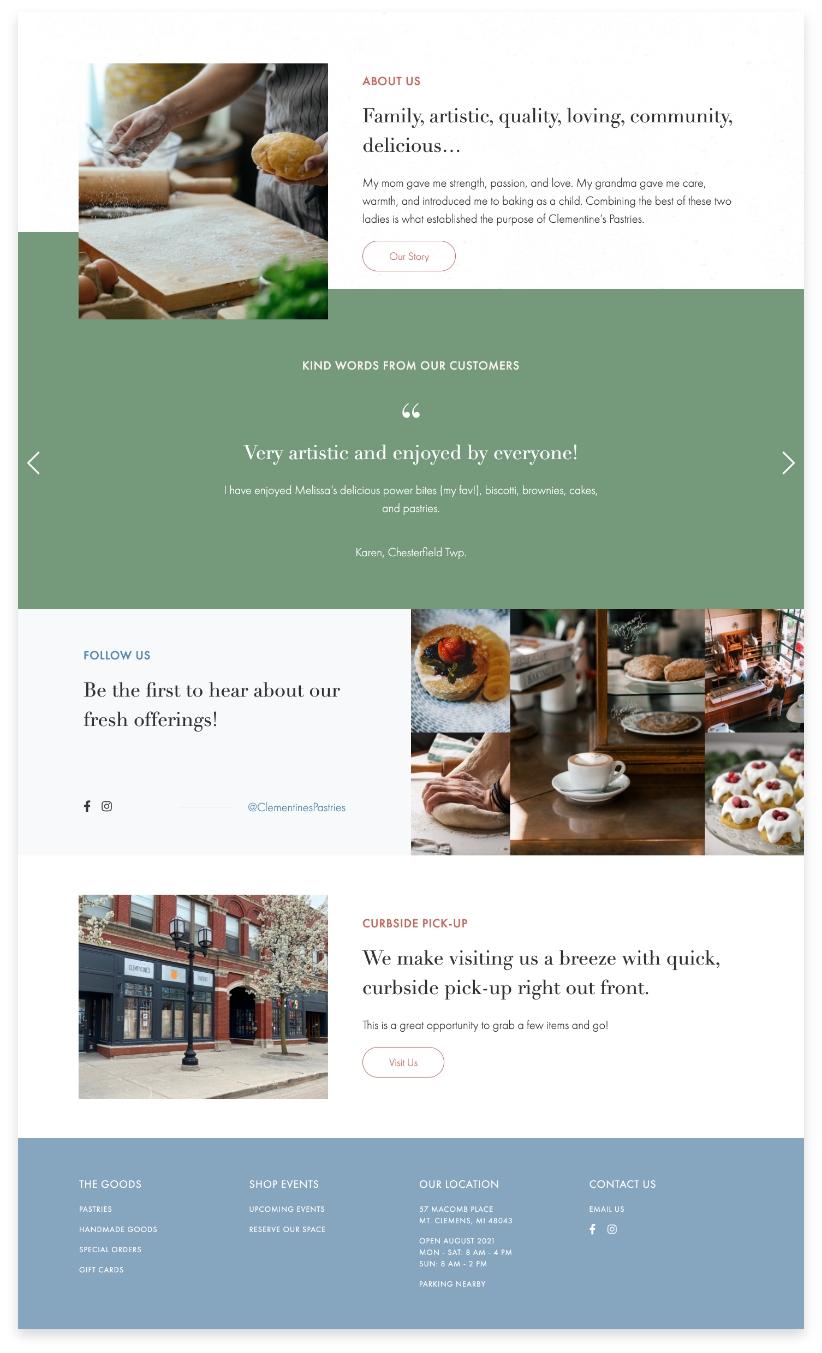Open Instagram icon in Follow Us section
Image resolution: width=822 pixels, height=1353 pixels.
pyautogui.click(x=107, y=806)
